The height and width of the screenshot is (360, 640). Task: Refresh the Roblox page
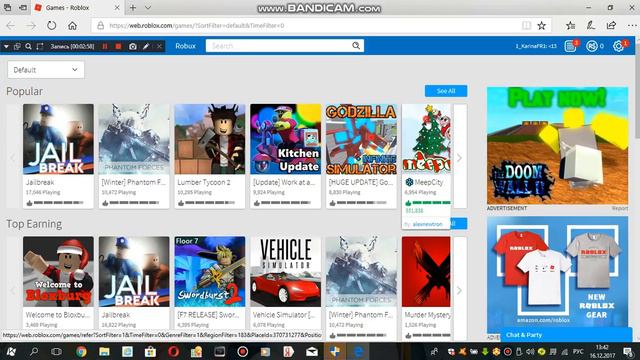[51, 26]
